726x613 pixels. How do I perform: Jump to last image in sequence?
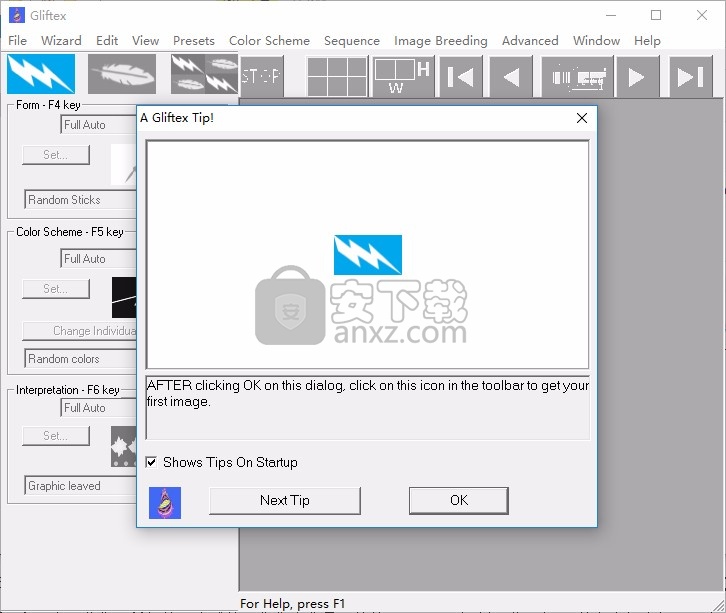point(691,77)
